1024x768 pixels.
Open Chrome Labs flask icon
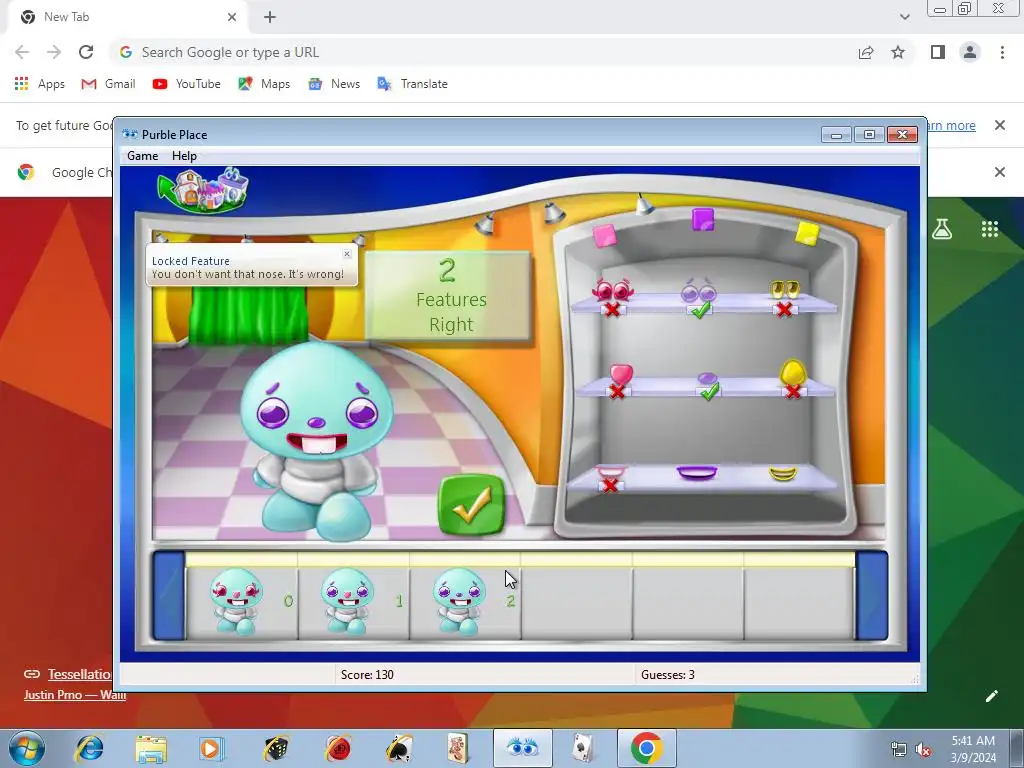942,229
